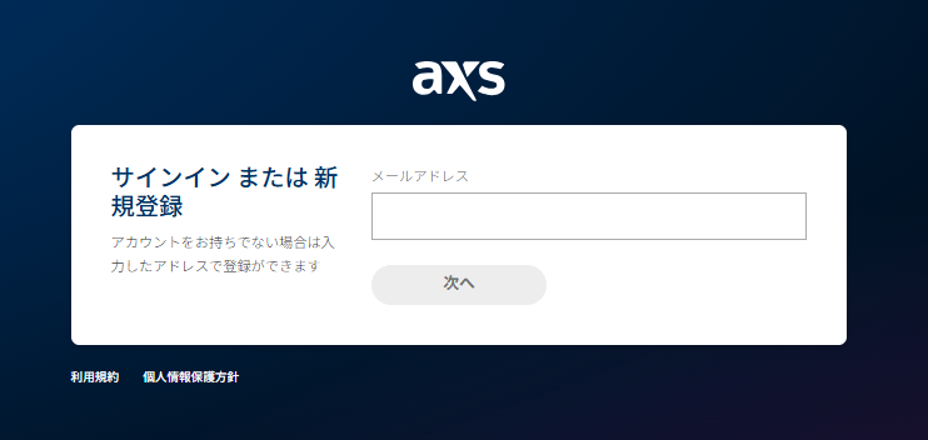Open the 利用規約 link
The height and width of the screenshot is (440, 928).
(x=95, y=377)
